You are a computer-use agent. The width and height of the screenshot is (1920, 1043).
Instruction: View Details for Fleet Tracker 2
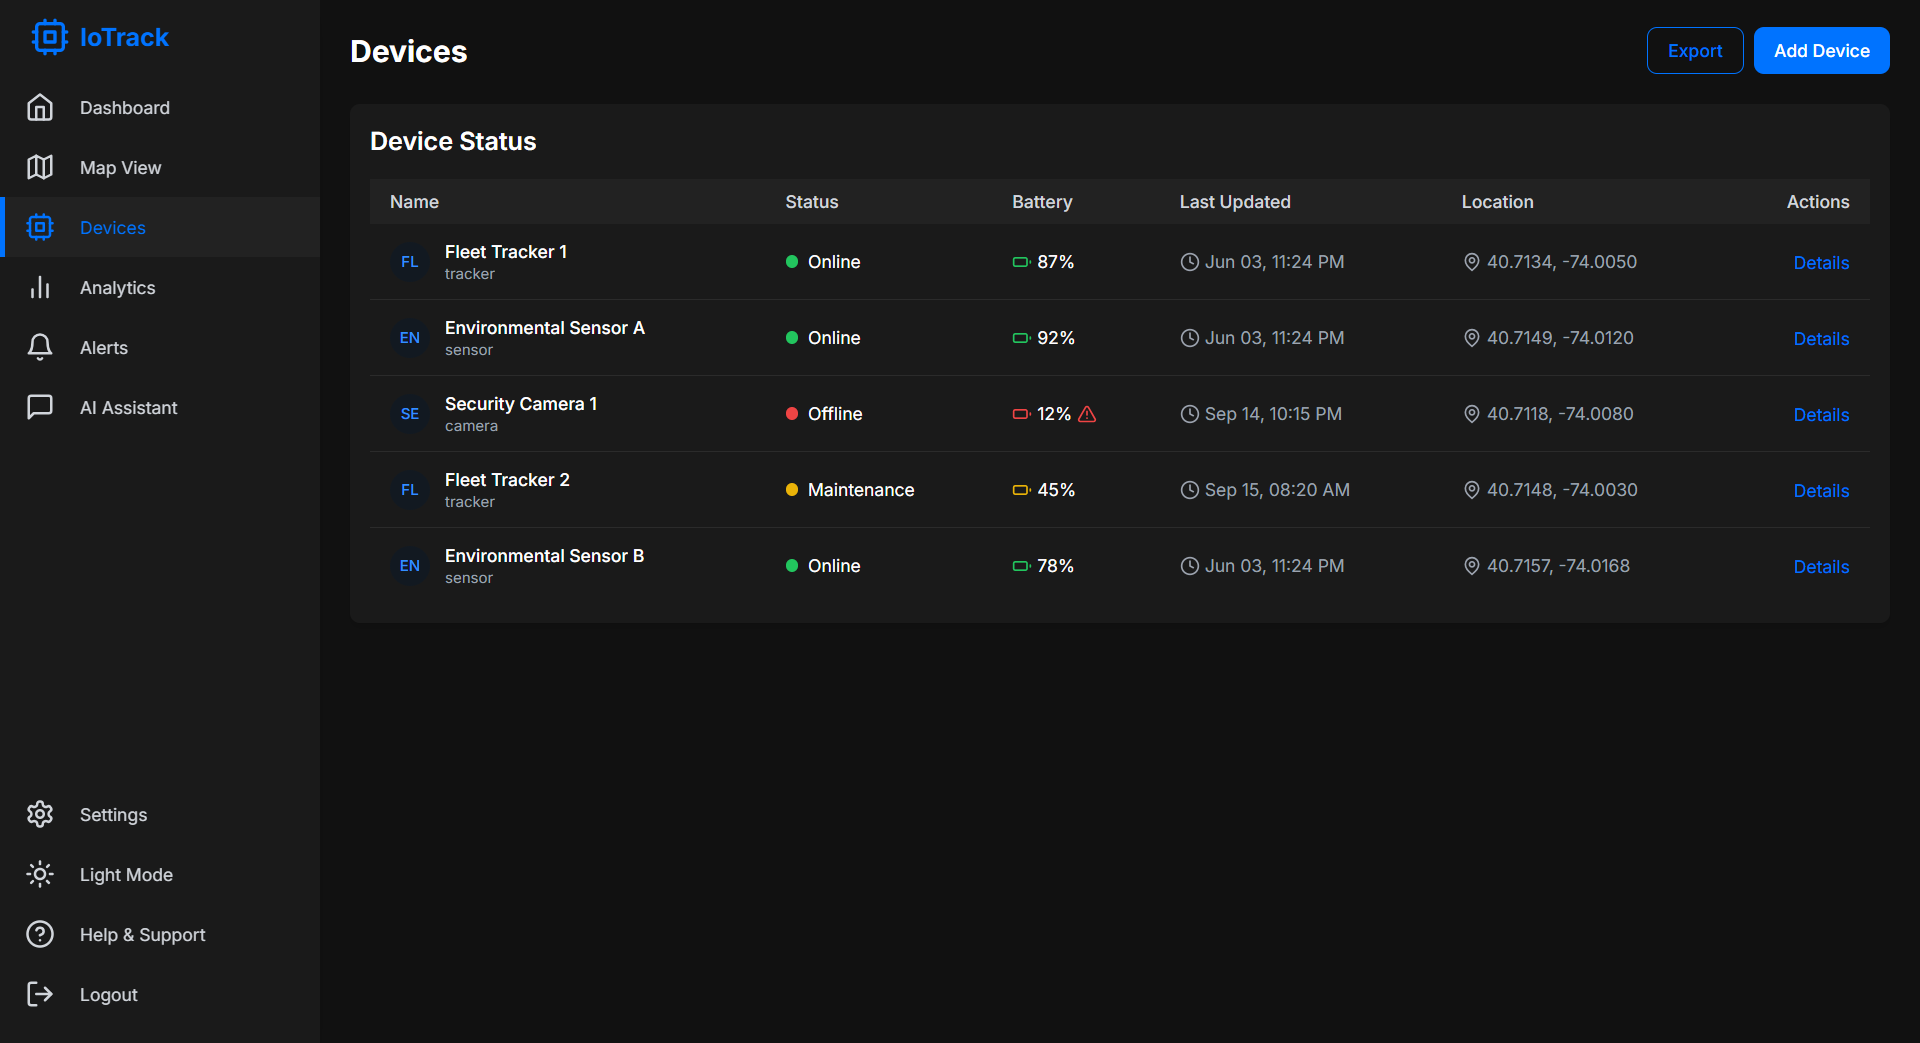pyautogui.click(x=1820, y=491)
